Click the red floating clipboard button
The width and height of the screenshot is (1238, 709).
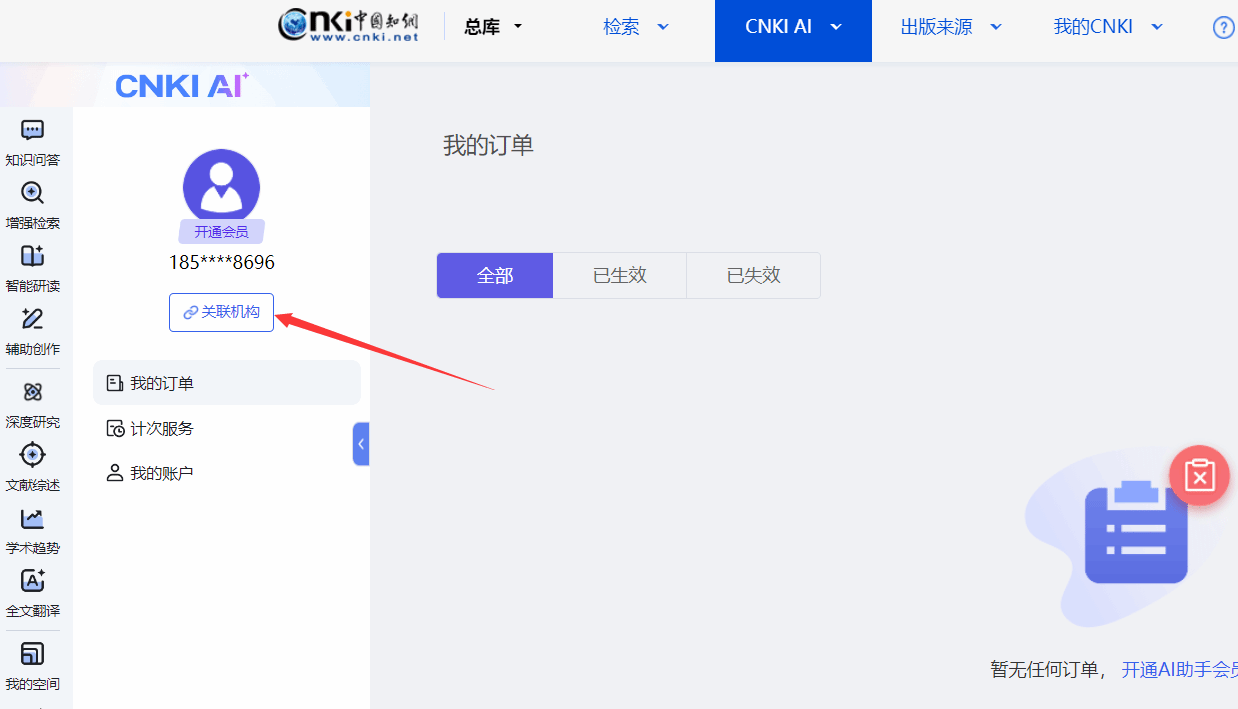point(1199,476)
